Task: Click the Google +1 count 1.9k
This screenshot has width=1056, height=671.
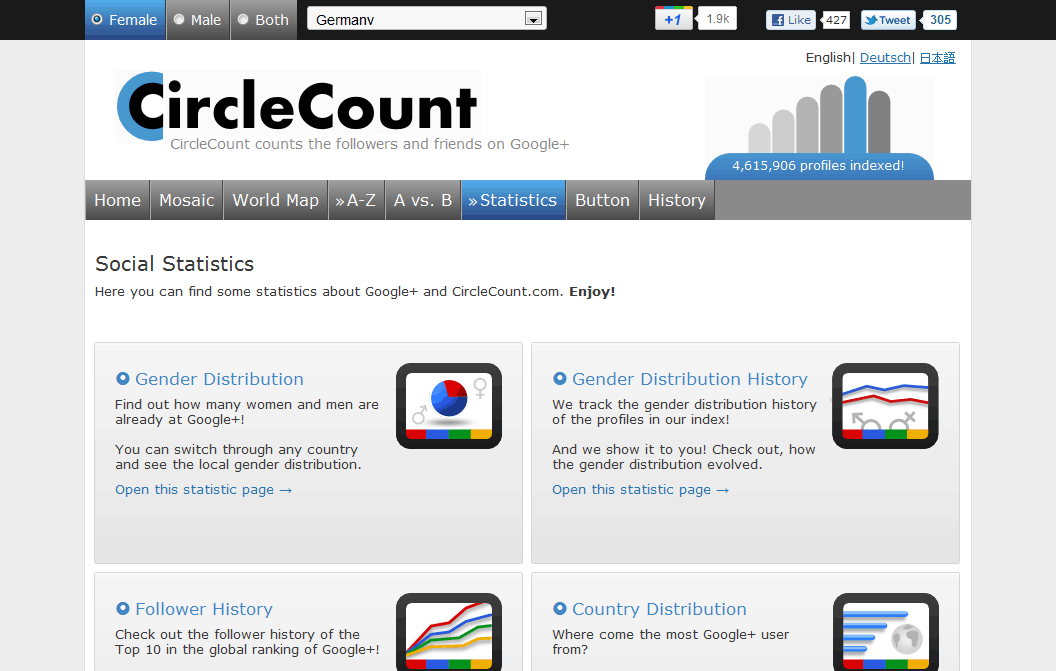Action: [717, 19]
